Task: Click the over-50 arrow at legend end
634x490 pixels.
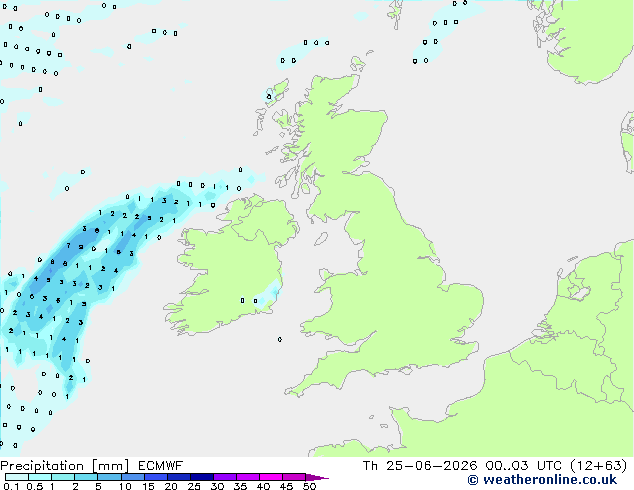Action: point(317,477)
